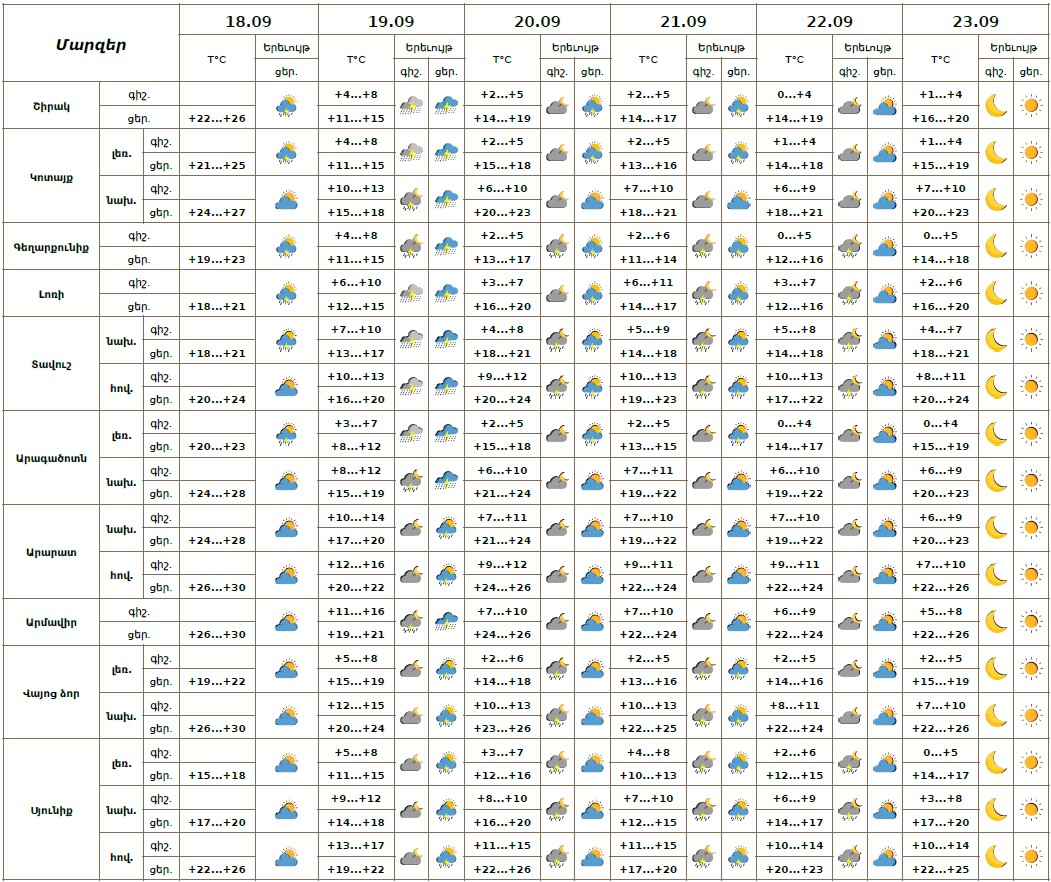Image resolution: width=1051 pixels, height=882 pixels.
Task: Select the 21.09 date column header
Action: point(683,20)
